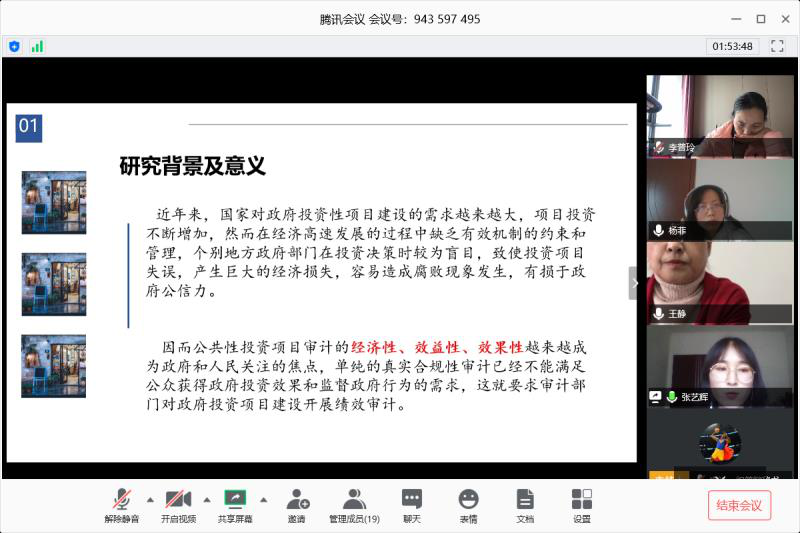
Task: Expand share options arrow beside 共享屏幕
Action: [264, 498]
